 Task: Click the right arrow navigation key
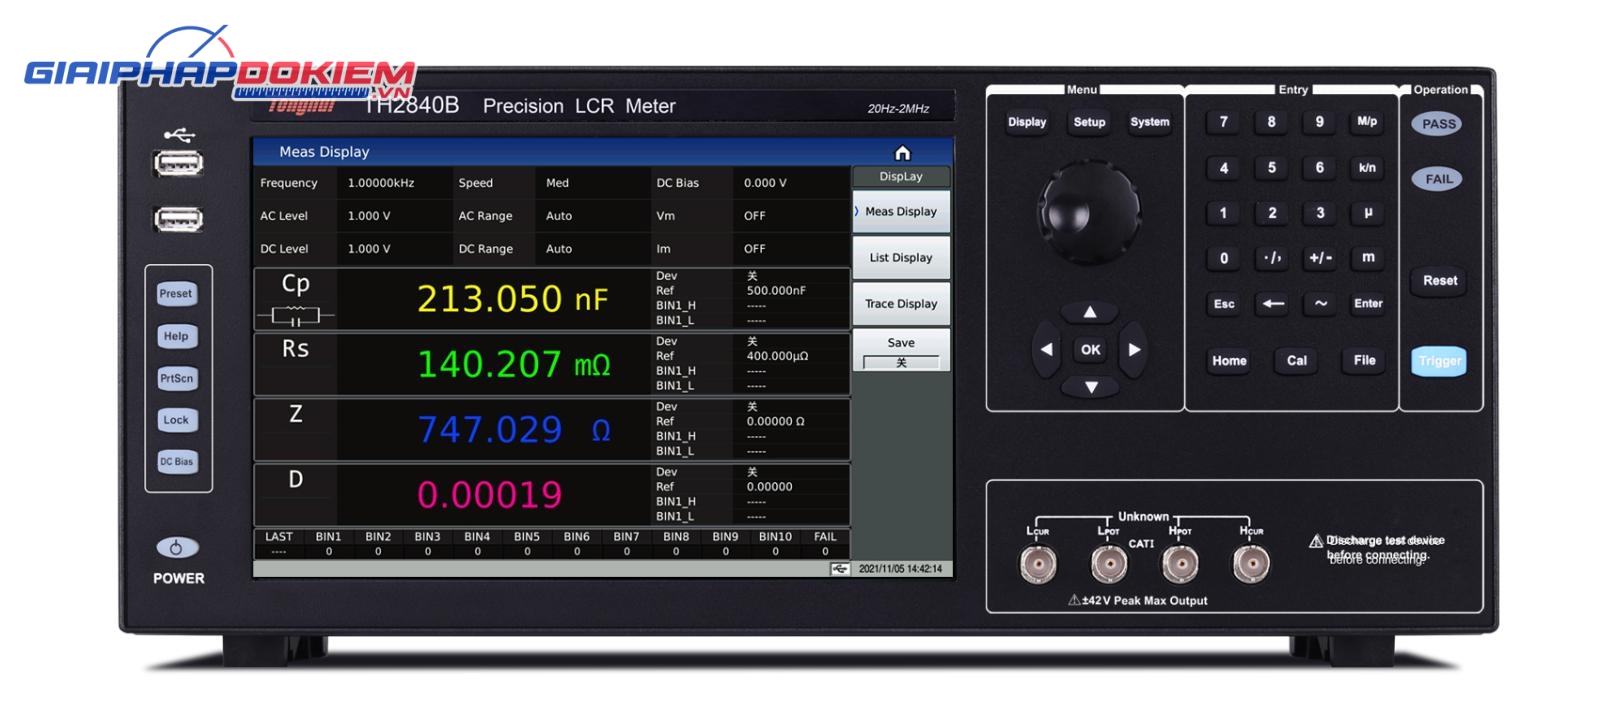click(x=1134, y=349)
